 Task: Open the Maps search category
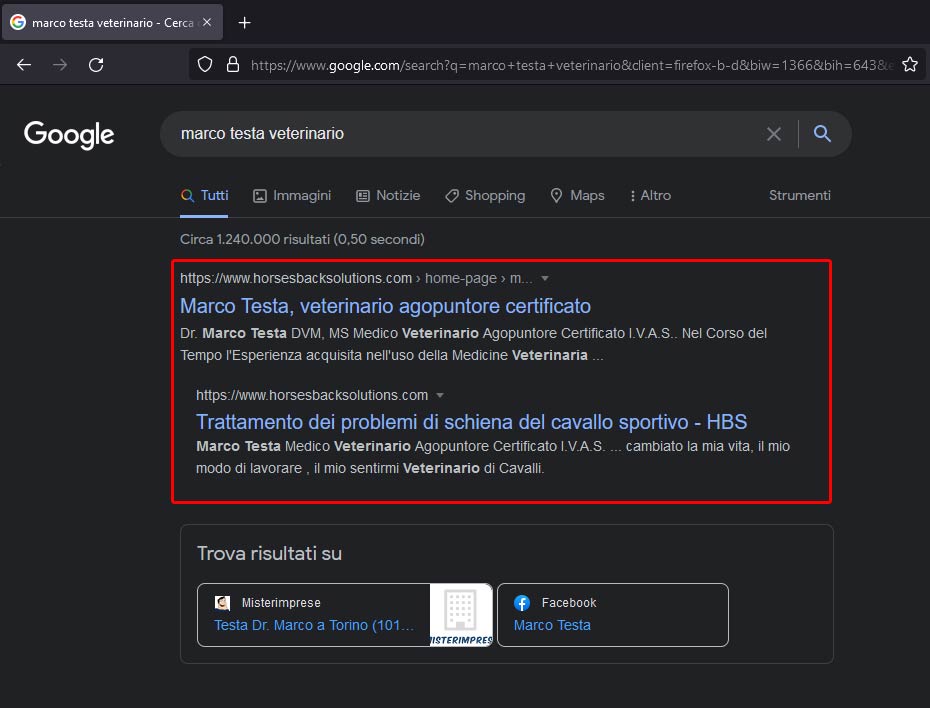coord(556,195)
